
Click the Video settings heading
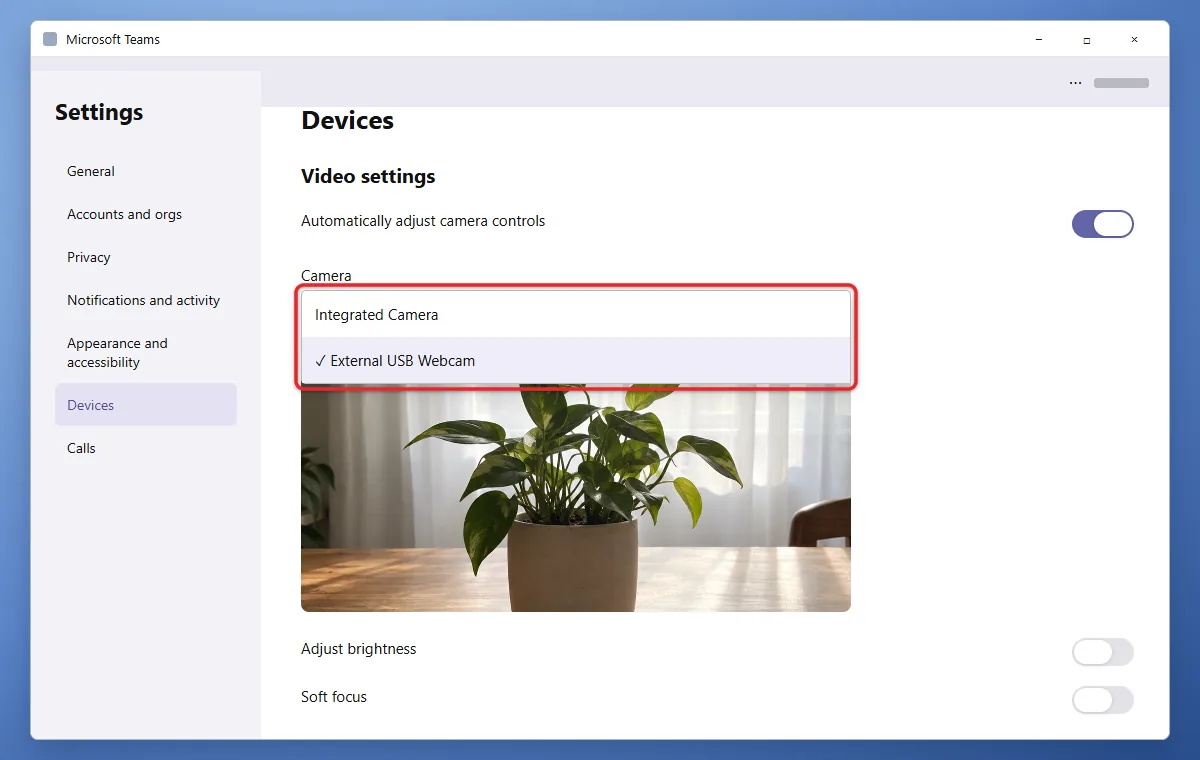point(368,176)
